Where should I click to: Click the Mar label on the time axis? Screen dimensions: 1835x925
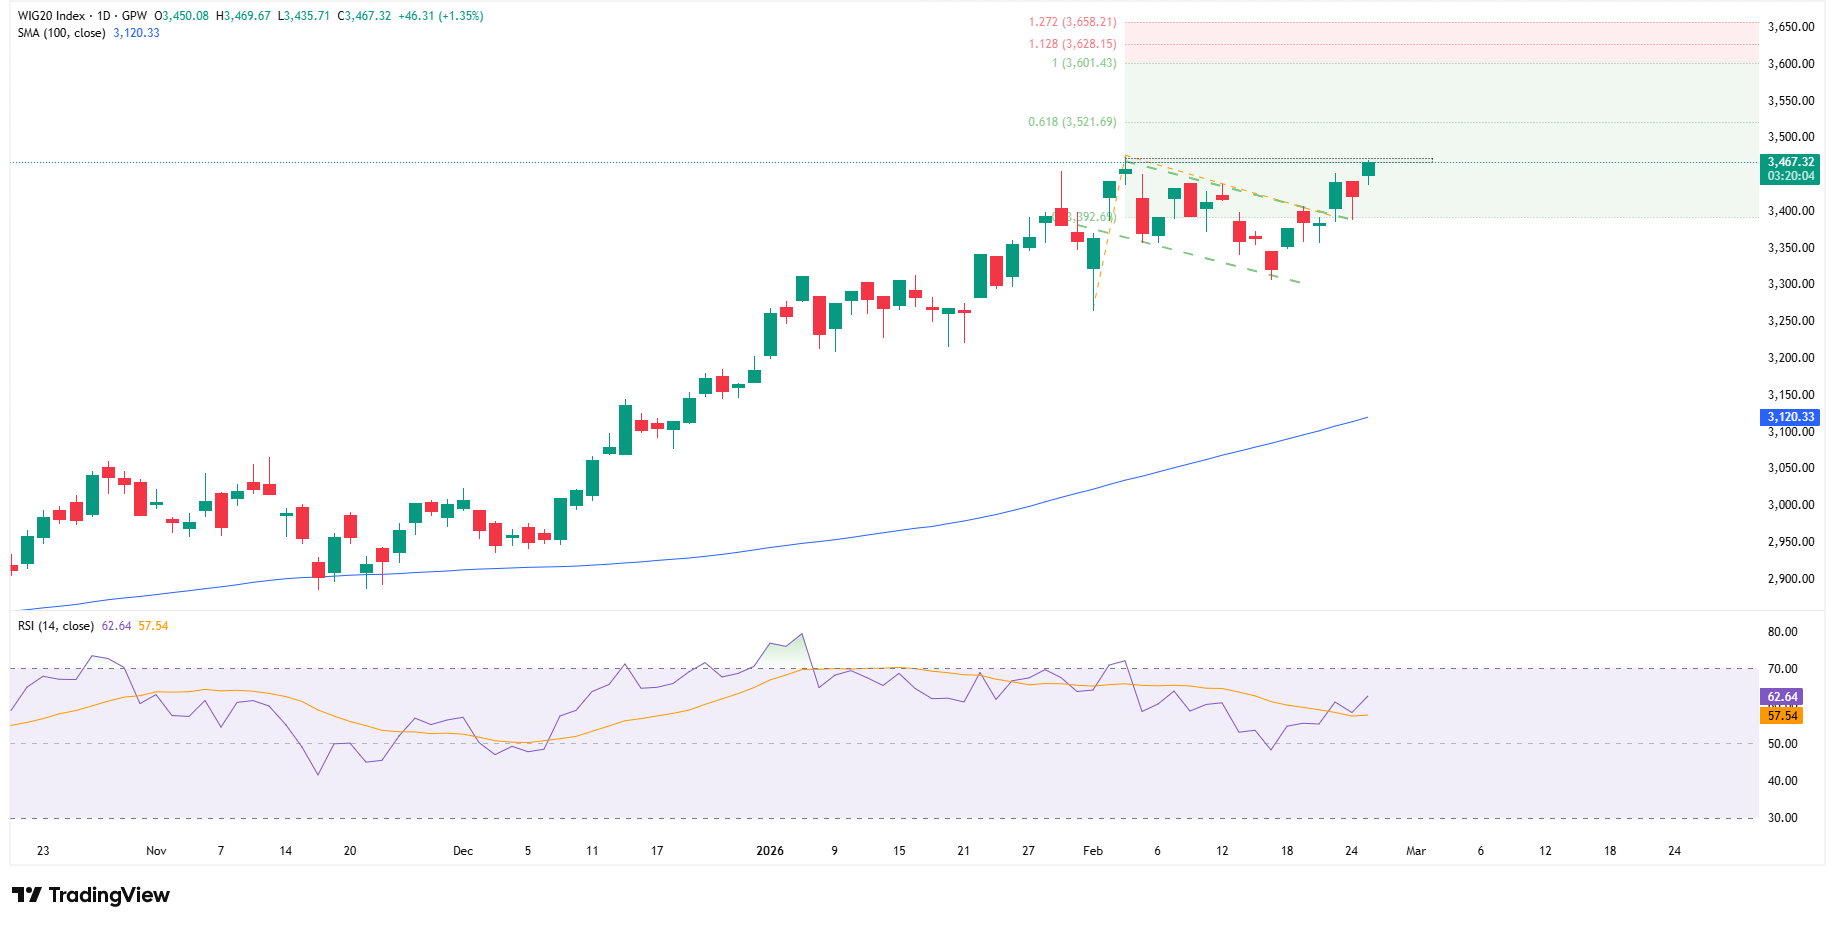coord(1416,851)
